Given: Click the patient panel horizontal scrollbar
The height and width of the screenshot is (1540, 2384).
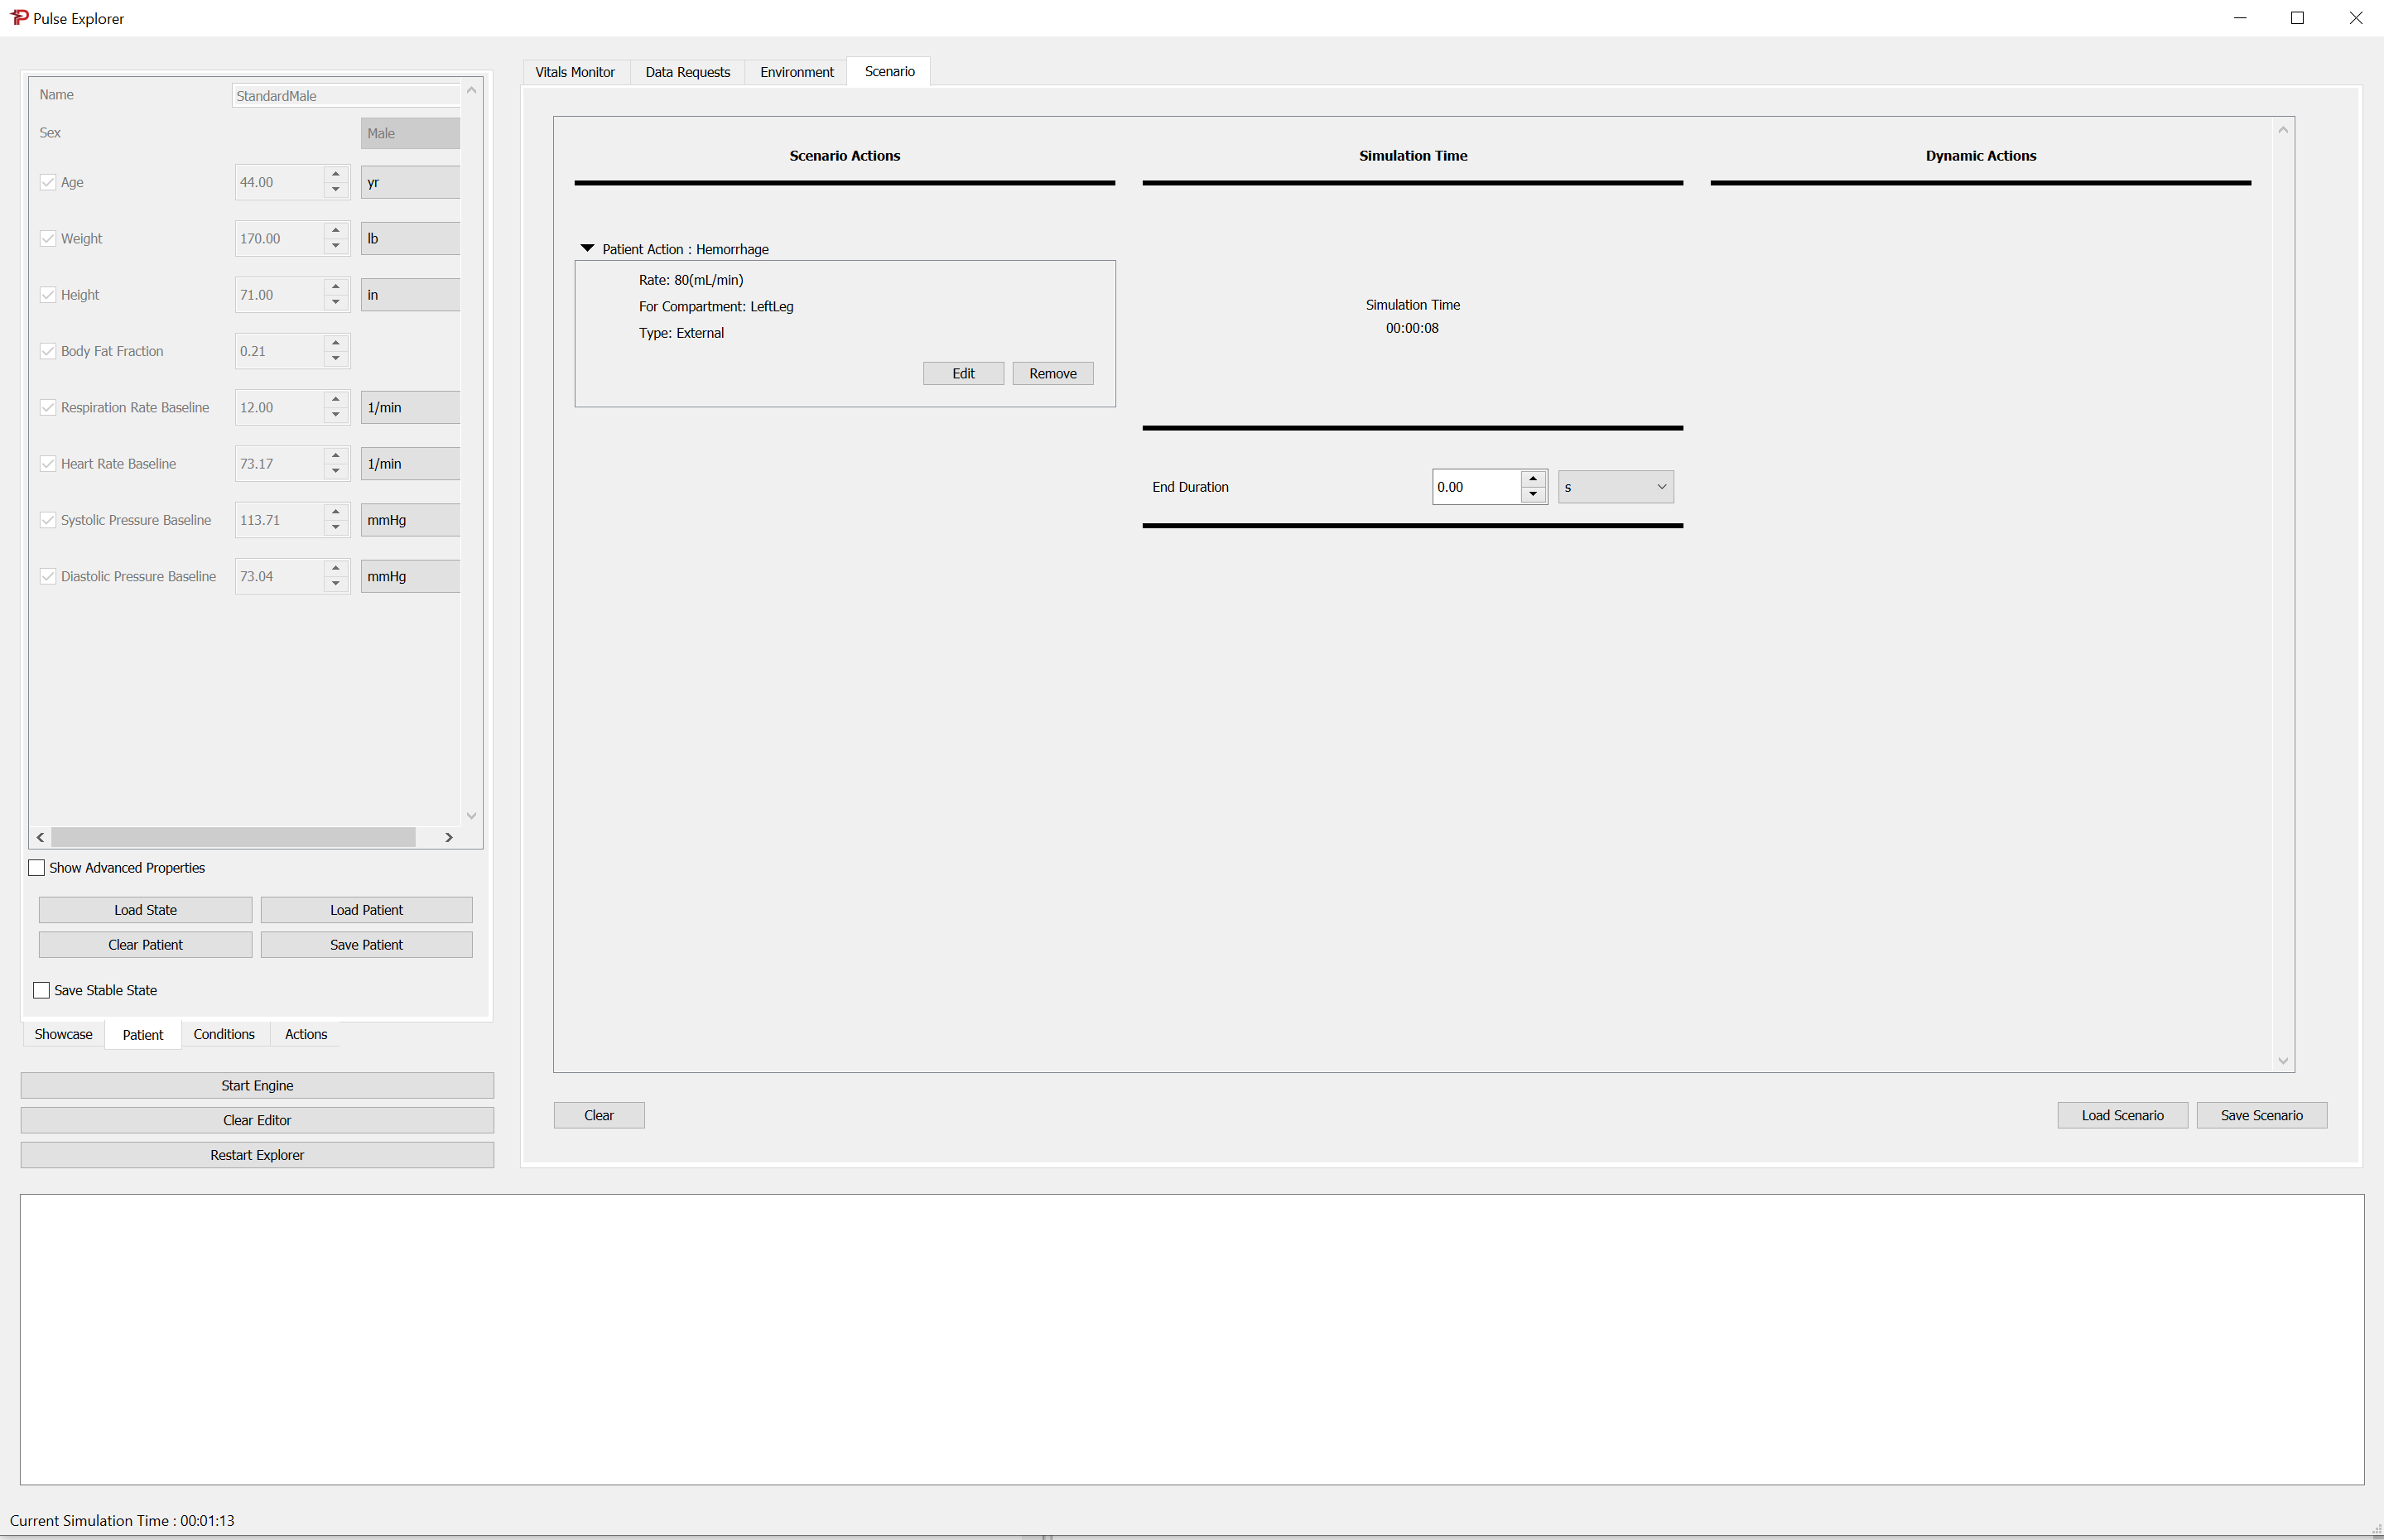Looking at the screenshot, I should [233, 837].
